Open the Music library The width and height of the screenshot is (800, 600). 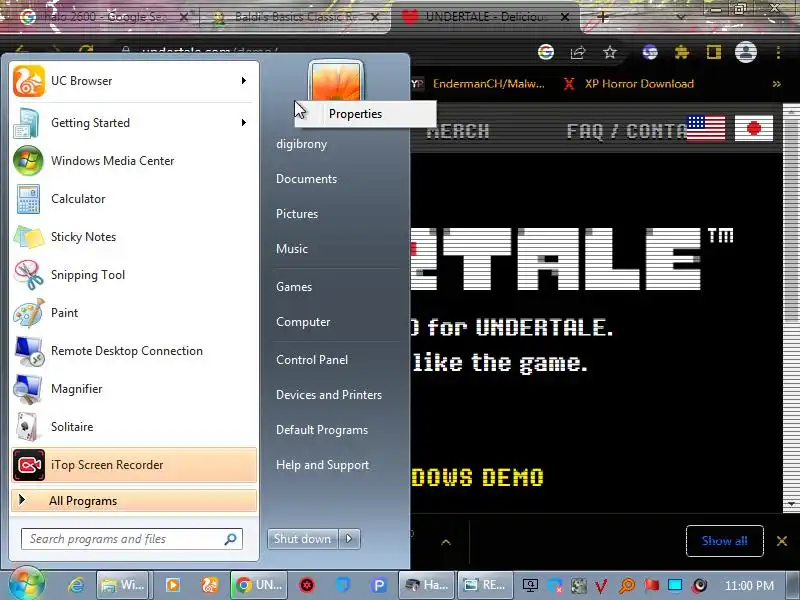coord(292,249)
